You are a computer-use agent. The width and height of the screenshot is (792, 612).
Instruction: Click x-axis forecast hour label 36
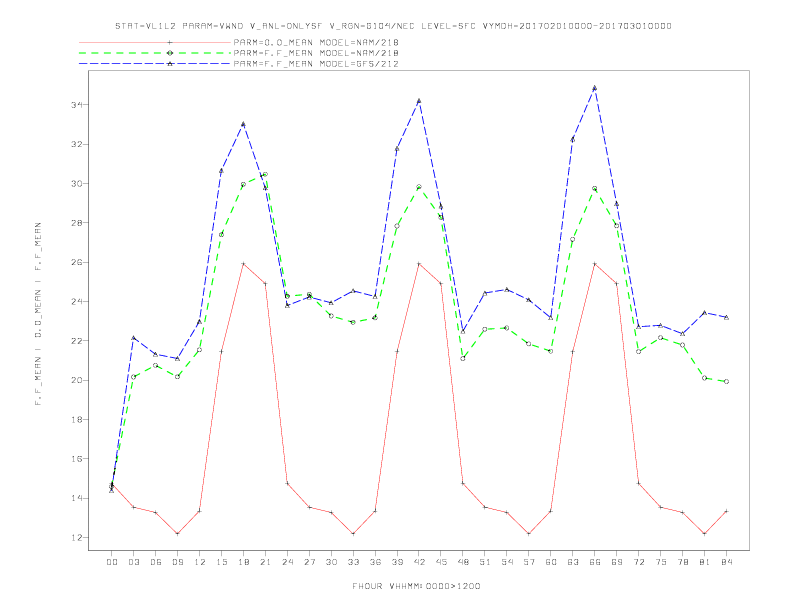(x=375, y=562)
